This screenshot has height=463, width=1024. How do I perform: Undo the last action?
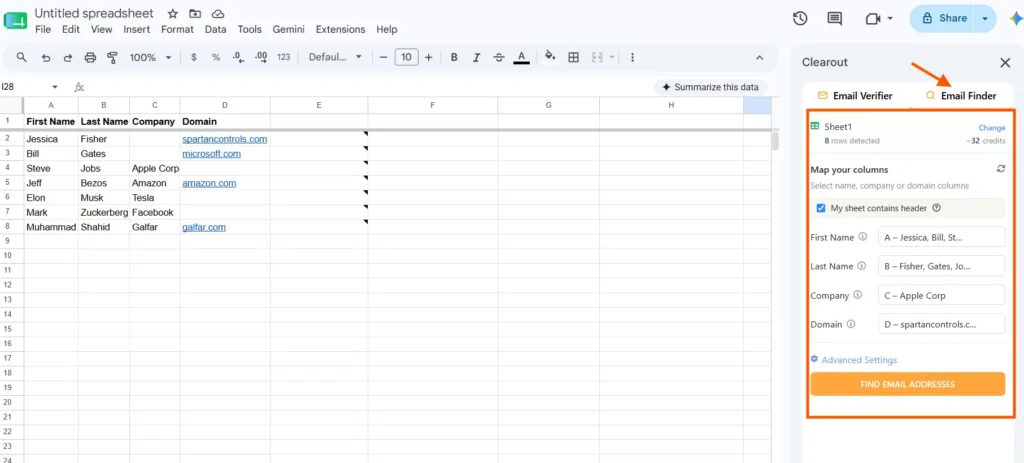pos(46,57)
